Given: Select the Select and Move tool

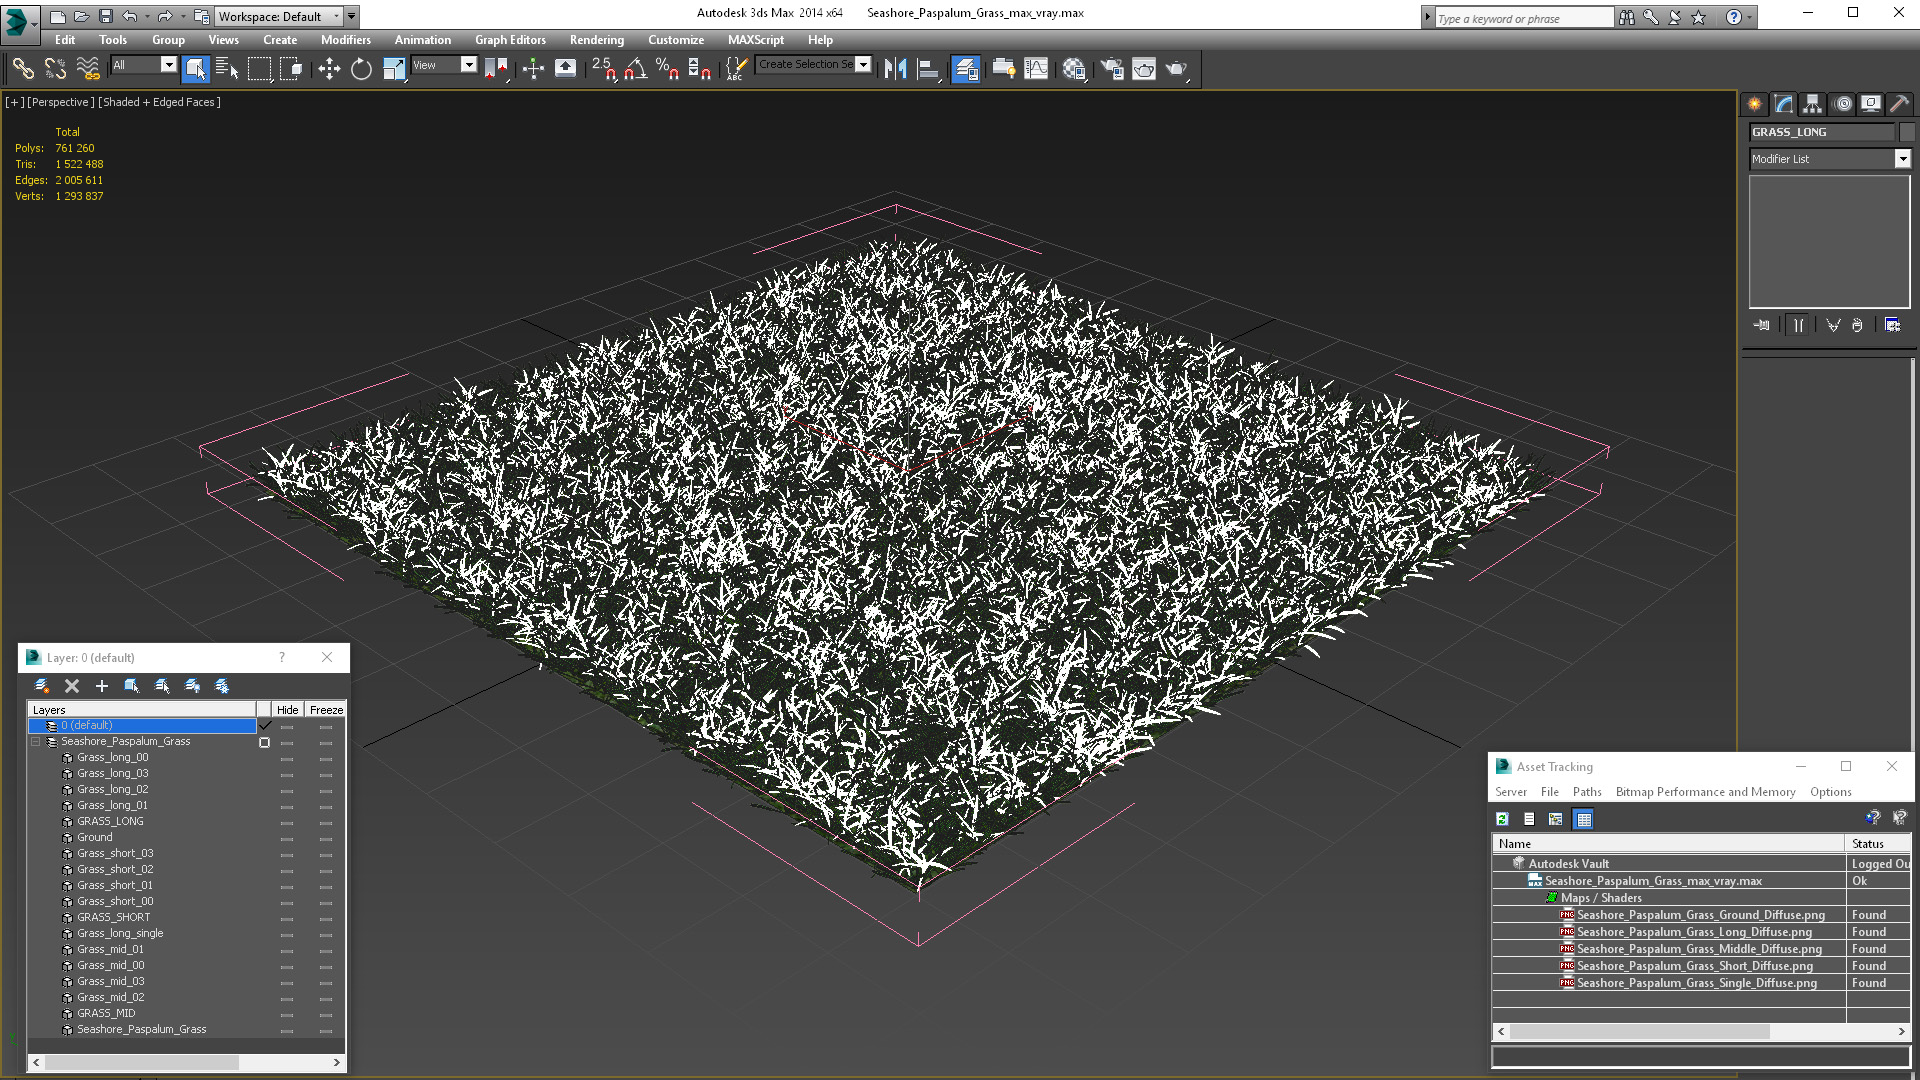Looking at the screenshot, I should point(329,68).
